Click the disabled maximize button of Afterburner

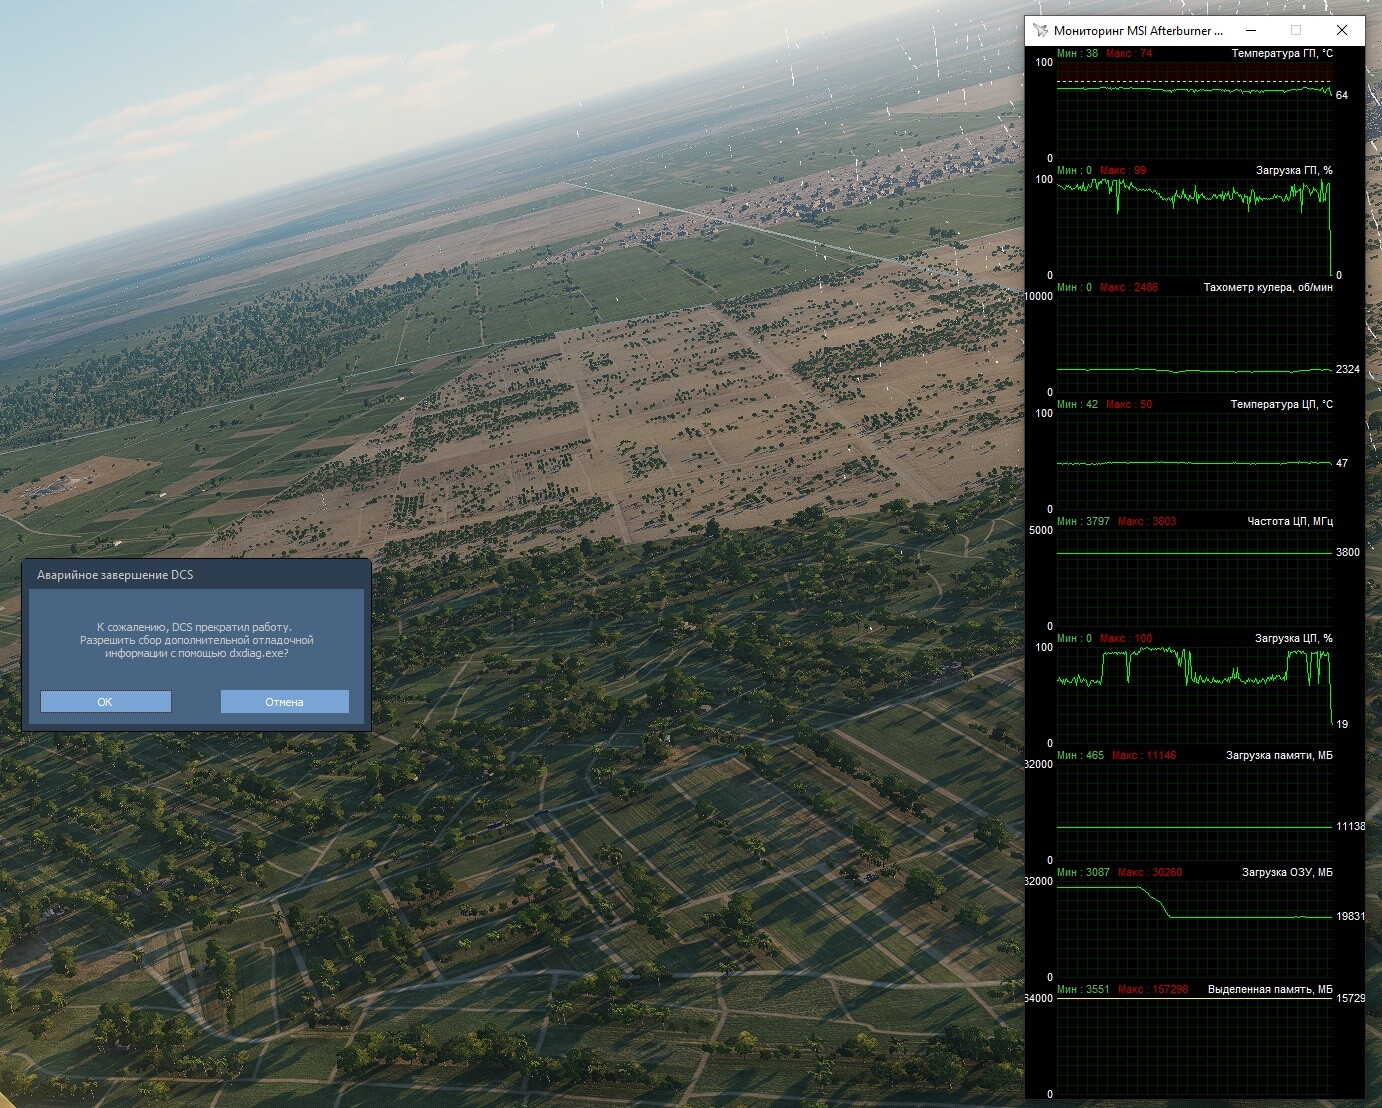click(1296, 31)
